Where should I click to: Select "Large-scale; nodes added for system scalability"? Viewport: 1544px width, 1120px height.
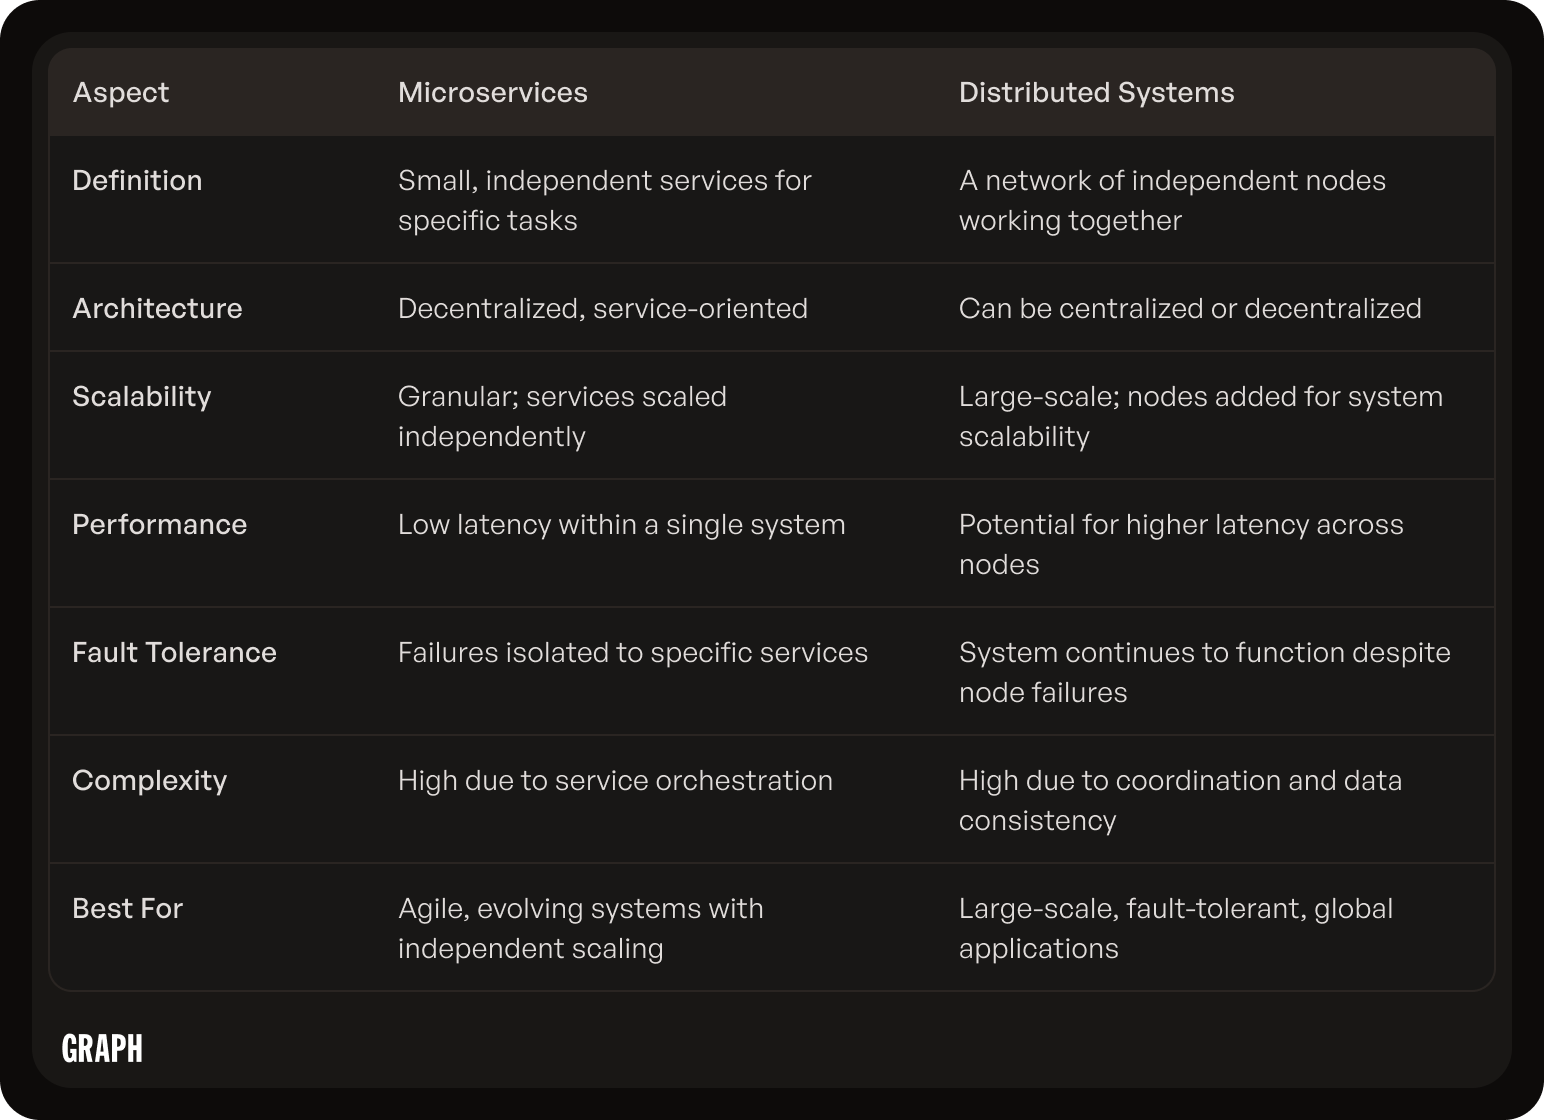coord(1201,416)
